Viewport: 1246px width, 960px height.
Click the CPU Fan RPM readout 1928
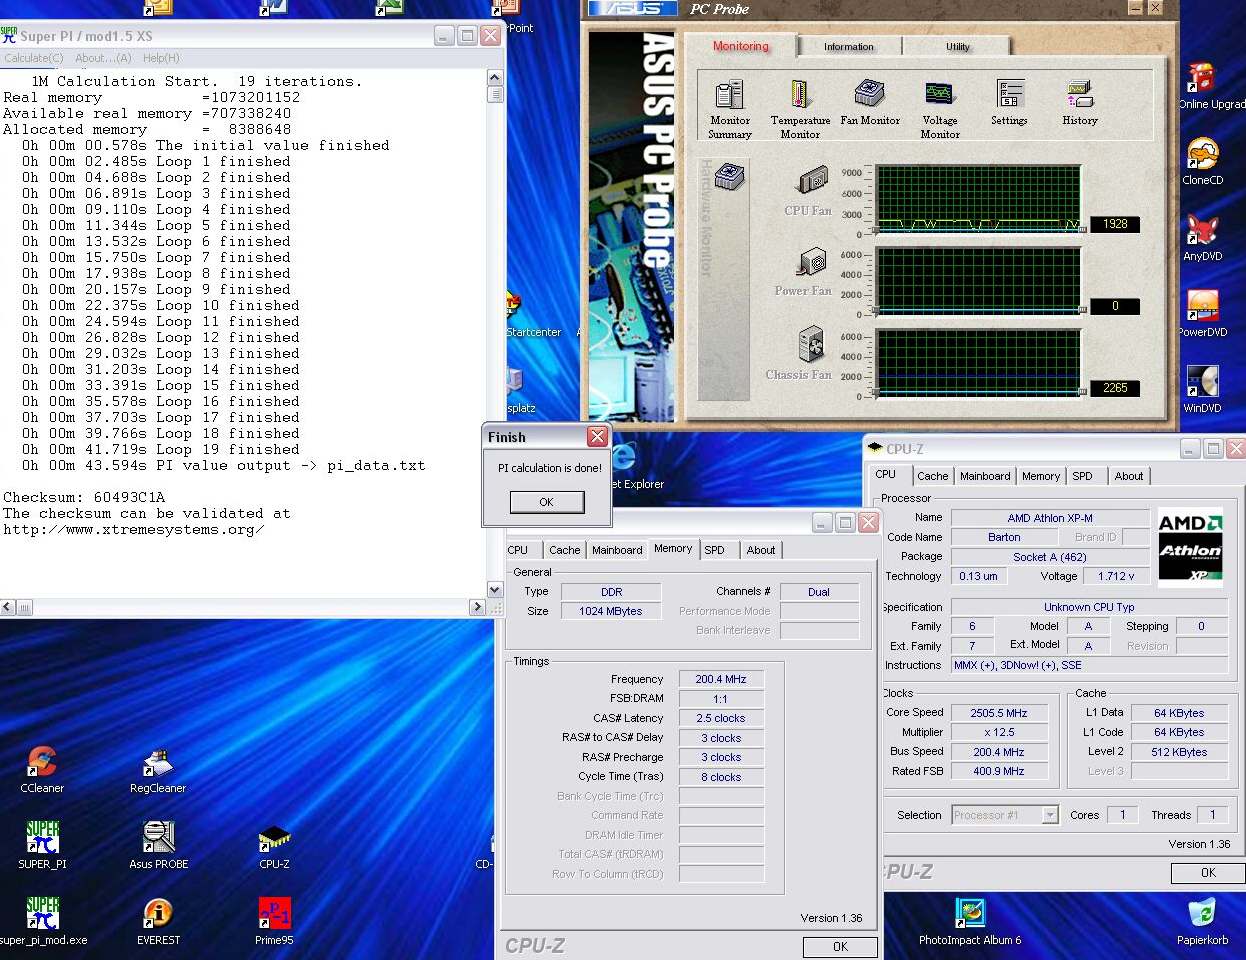pyautogui.click(x=1115, y=224)
